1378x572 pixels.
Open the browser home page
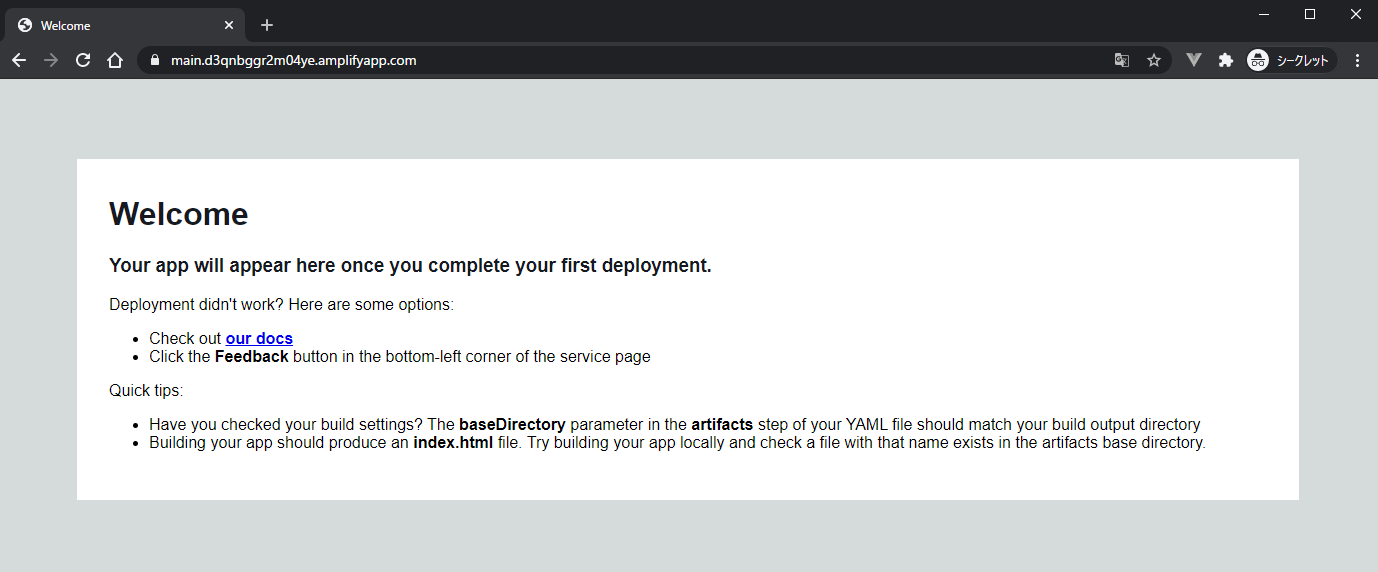point(115,60)
